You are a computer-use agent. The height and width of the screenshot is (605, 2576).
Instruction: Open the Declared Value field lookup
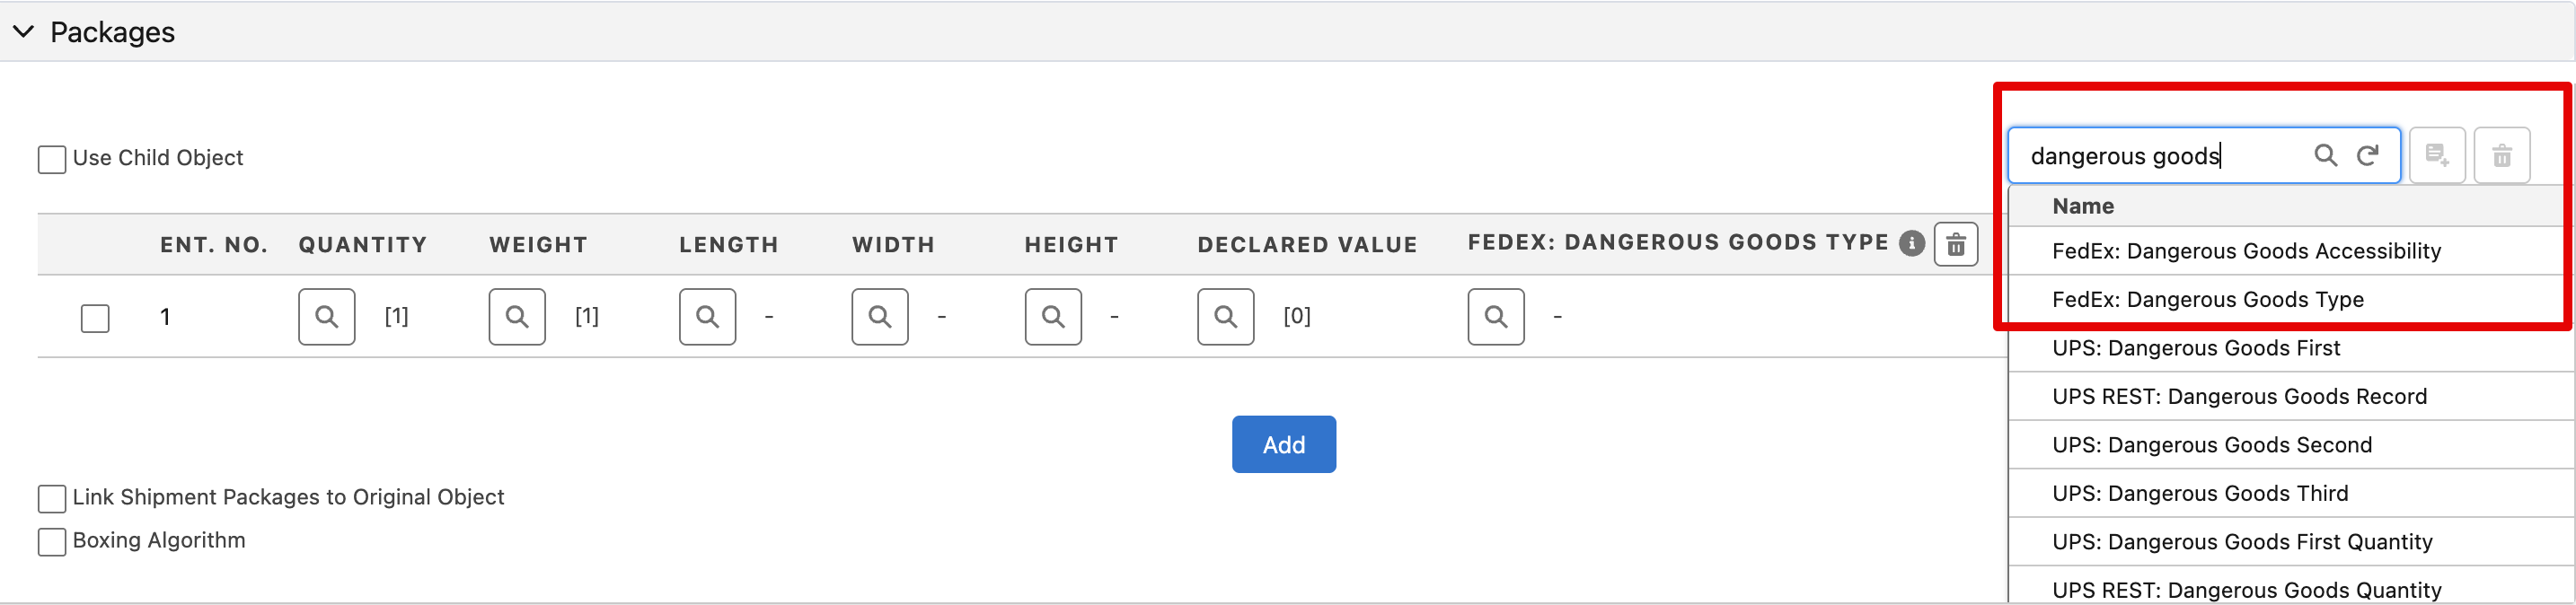click(1226, 317)
